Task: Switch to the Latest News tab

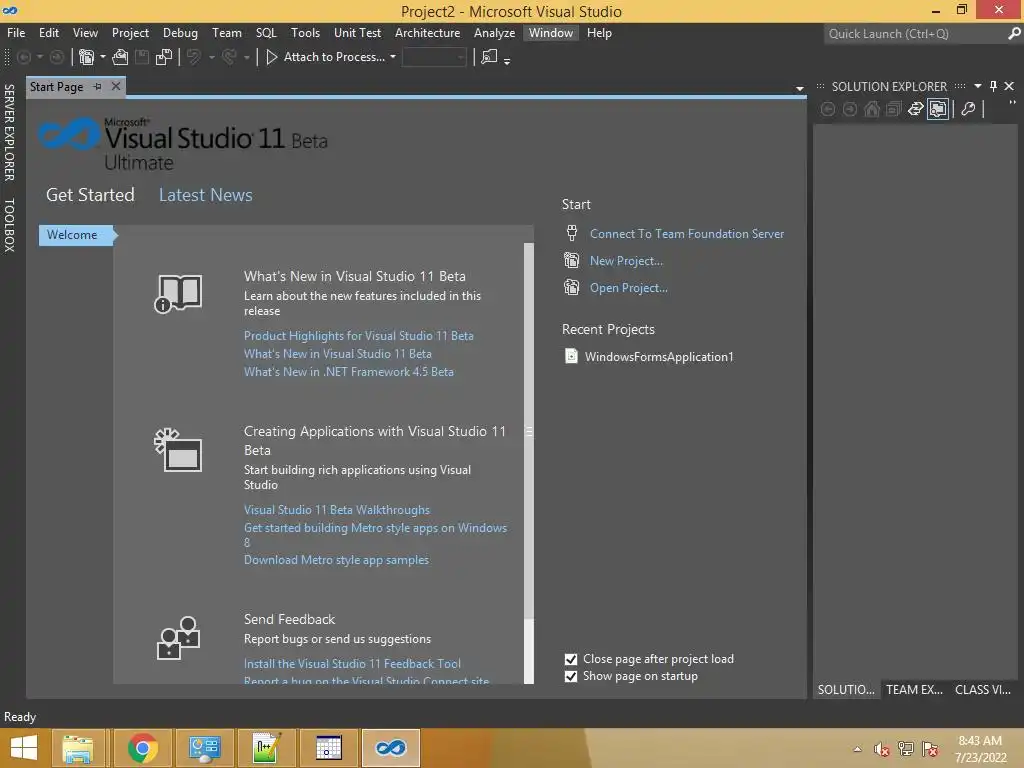Action: pos(206,195)
